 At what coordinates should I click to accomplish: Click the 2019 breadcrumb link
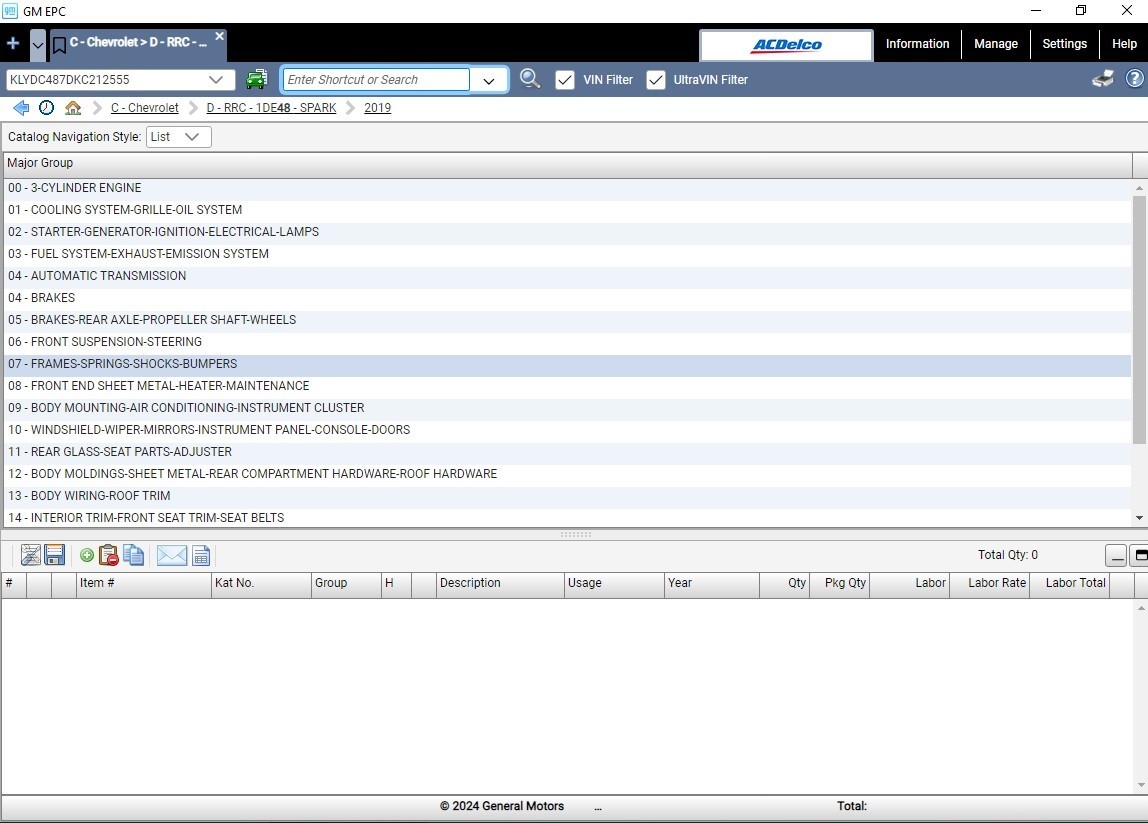coord(377,107)
